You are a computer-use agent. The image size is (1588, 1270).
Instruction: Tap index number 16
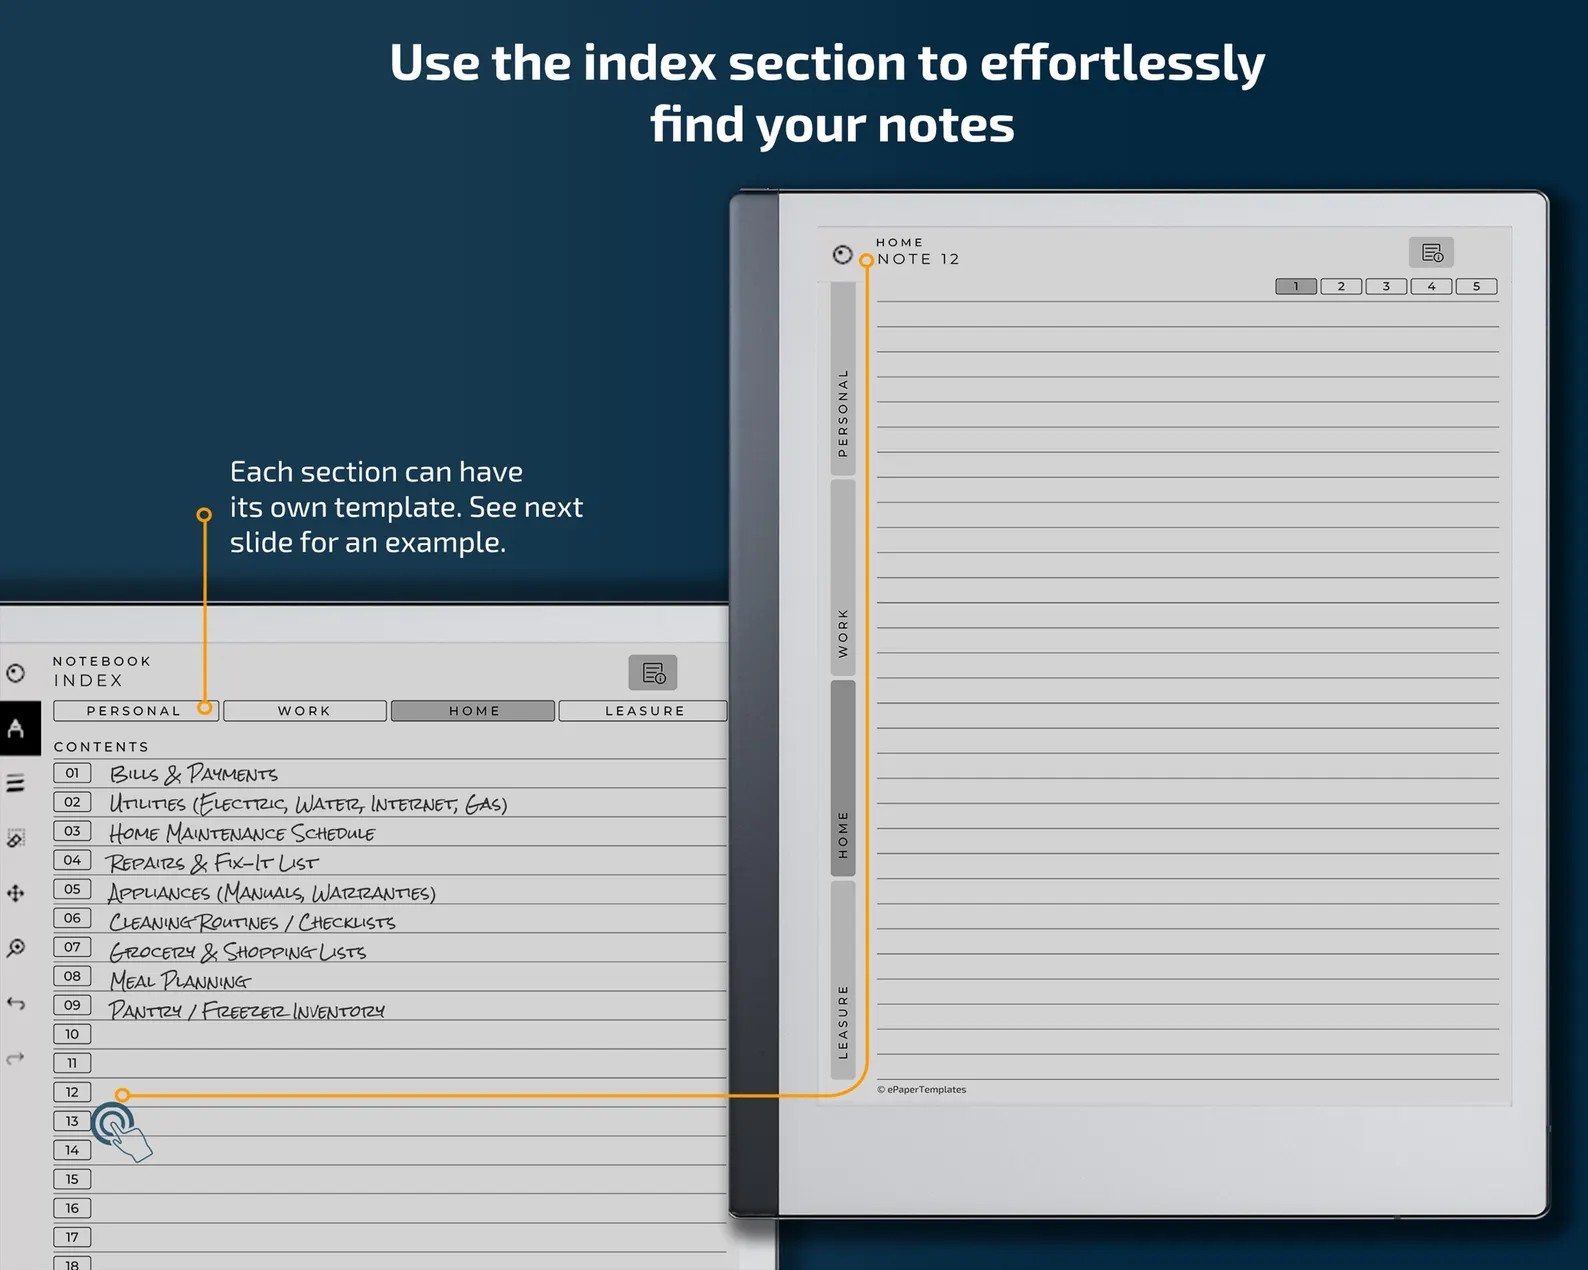[x=72, y=1208]
